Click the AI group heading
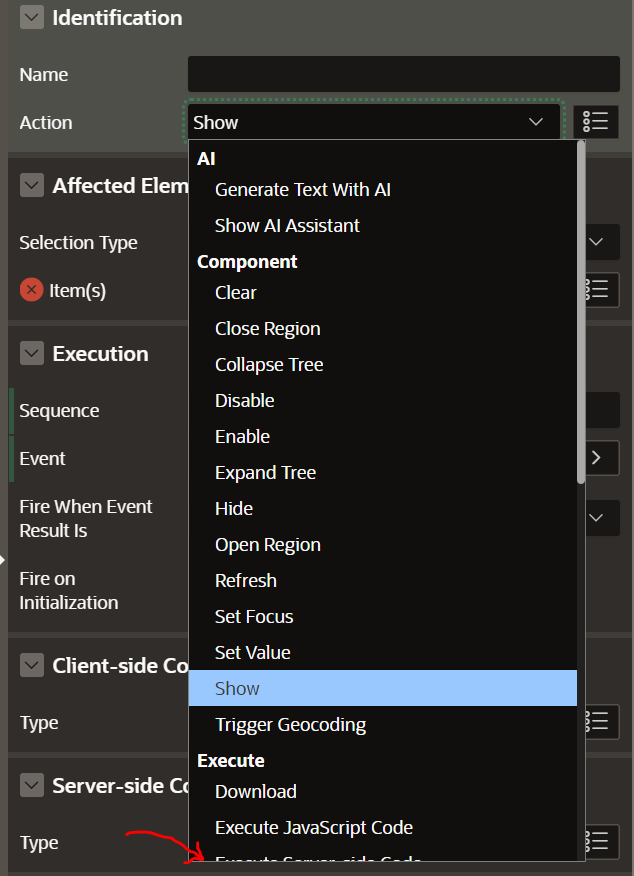Viewport: 634px width, 876px height. point(206,159)
